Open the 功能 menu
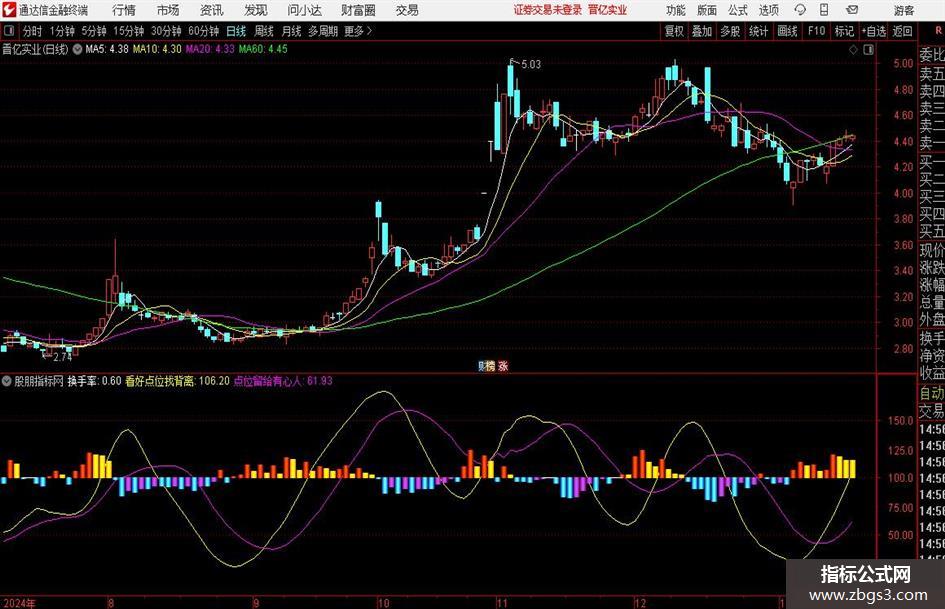This screenshot has width=945, height=609. (676, 10)
